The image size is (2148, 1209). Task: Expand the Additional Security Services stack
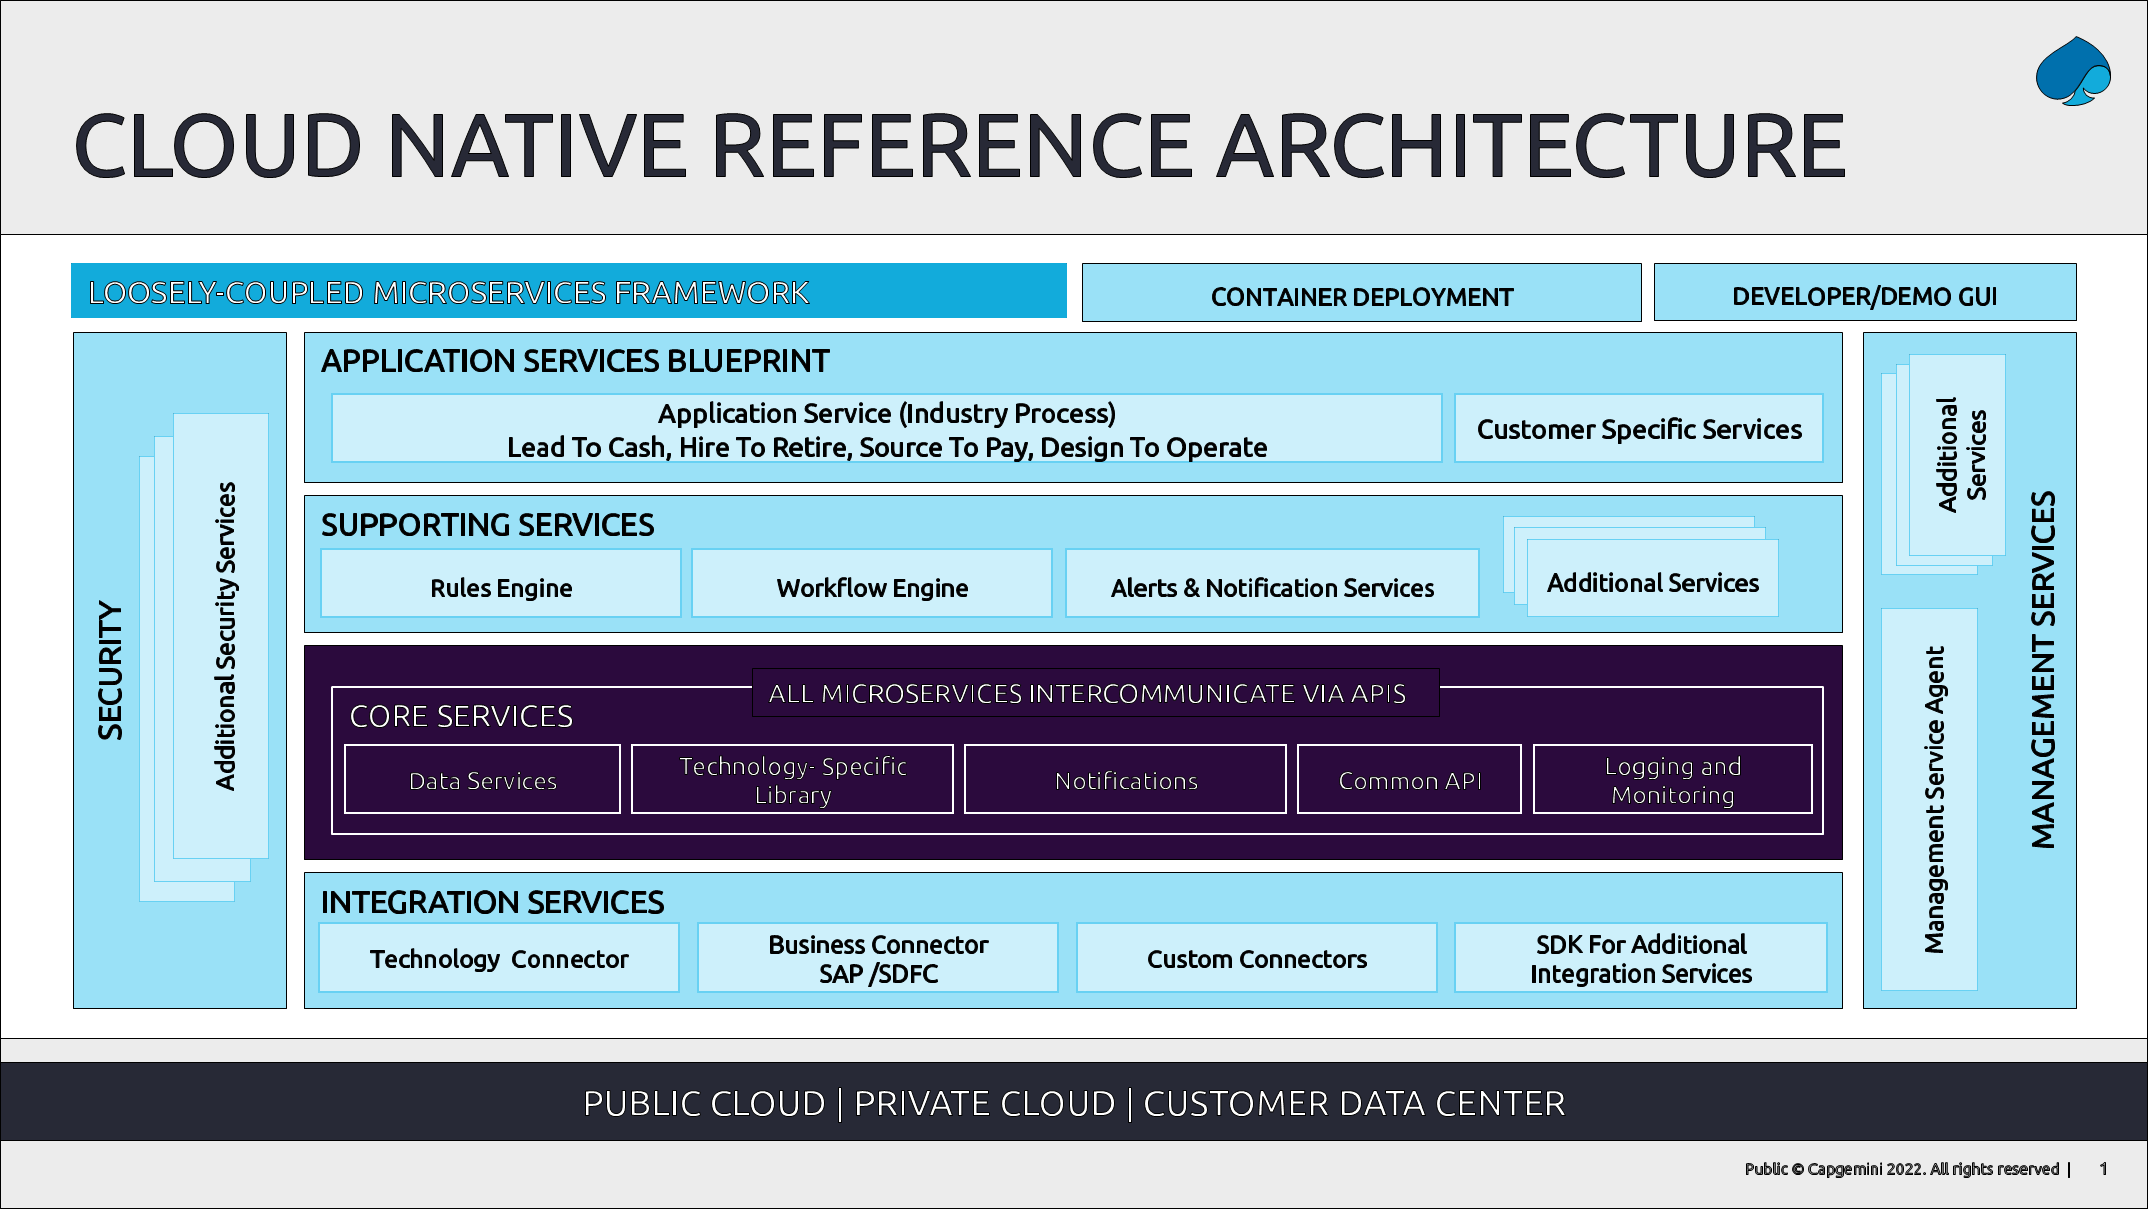[x=224, y=630]
